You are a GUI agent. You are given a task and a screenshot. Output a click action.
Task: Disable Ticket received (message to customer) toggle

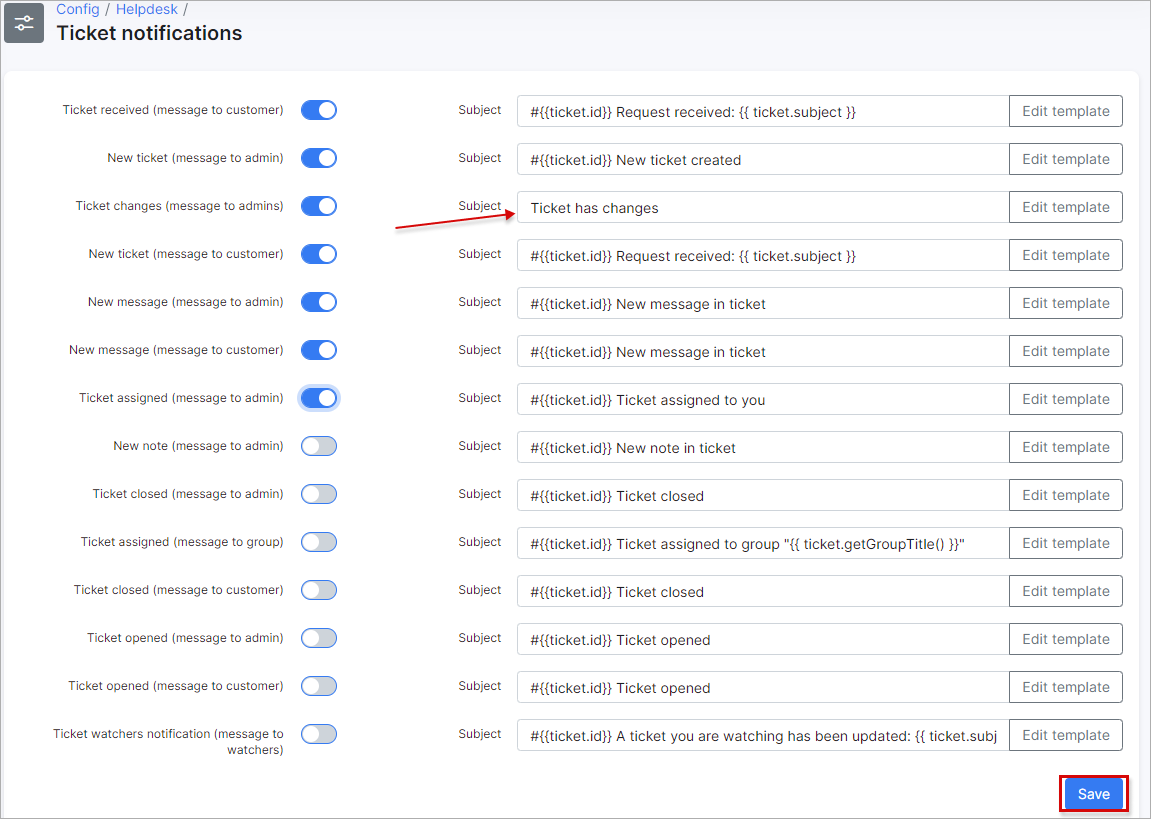[x=318, y=110]
